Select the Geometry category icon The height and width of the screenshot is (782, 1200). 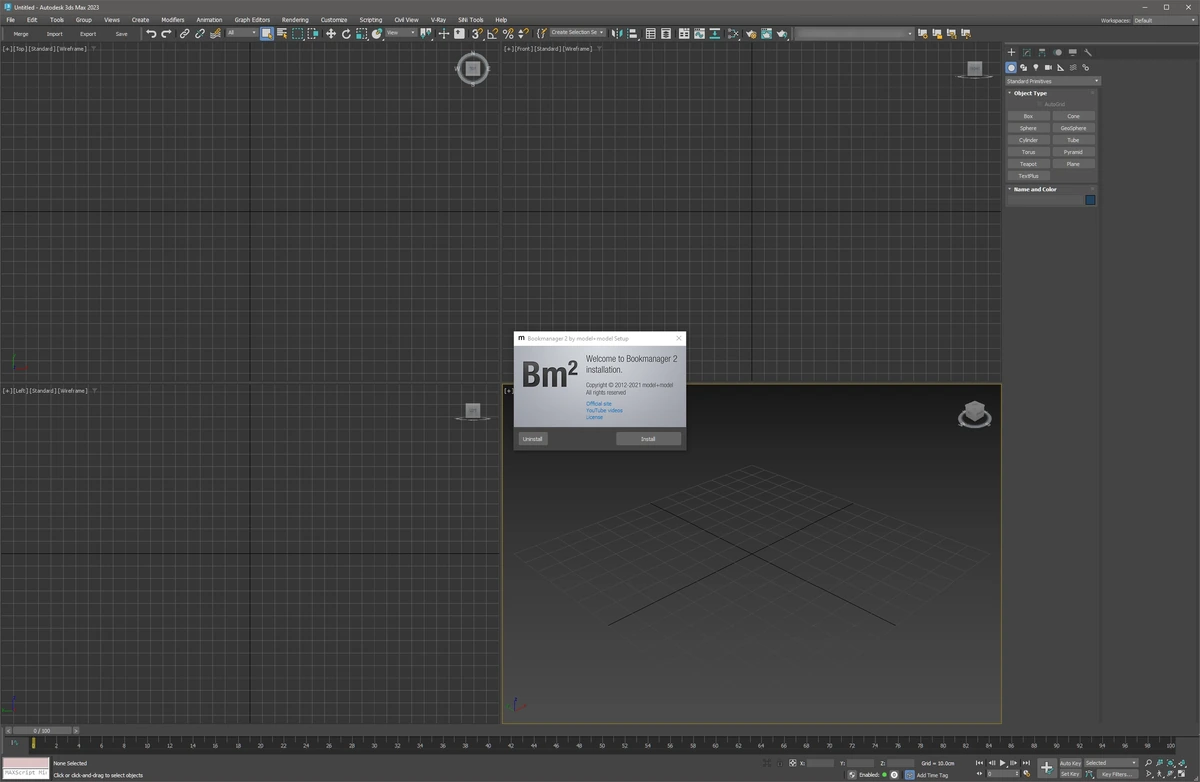pos(1011,68)
